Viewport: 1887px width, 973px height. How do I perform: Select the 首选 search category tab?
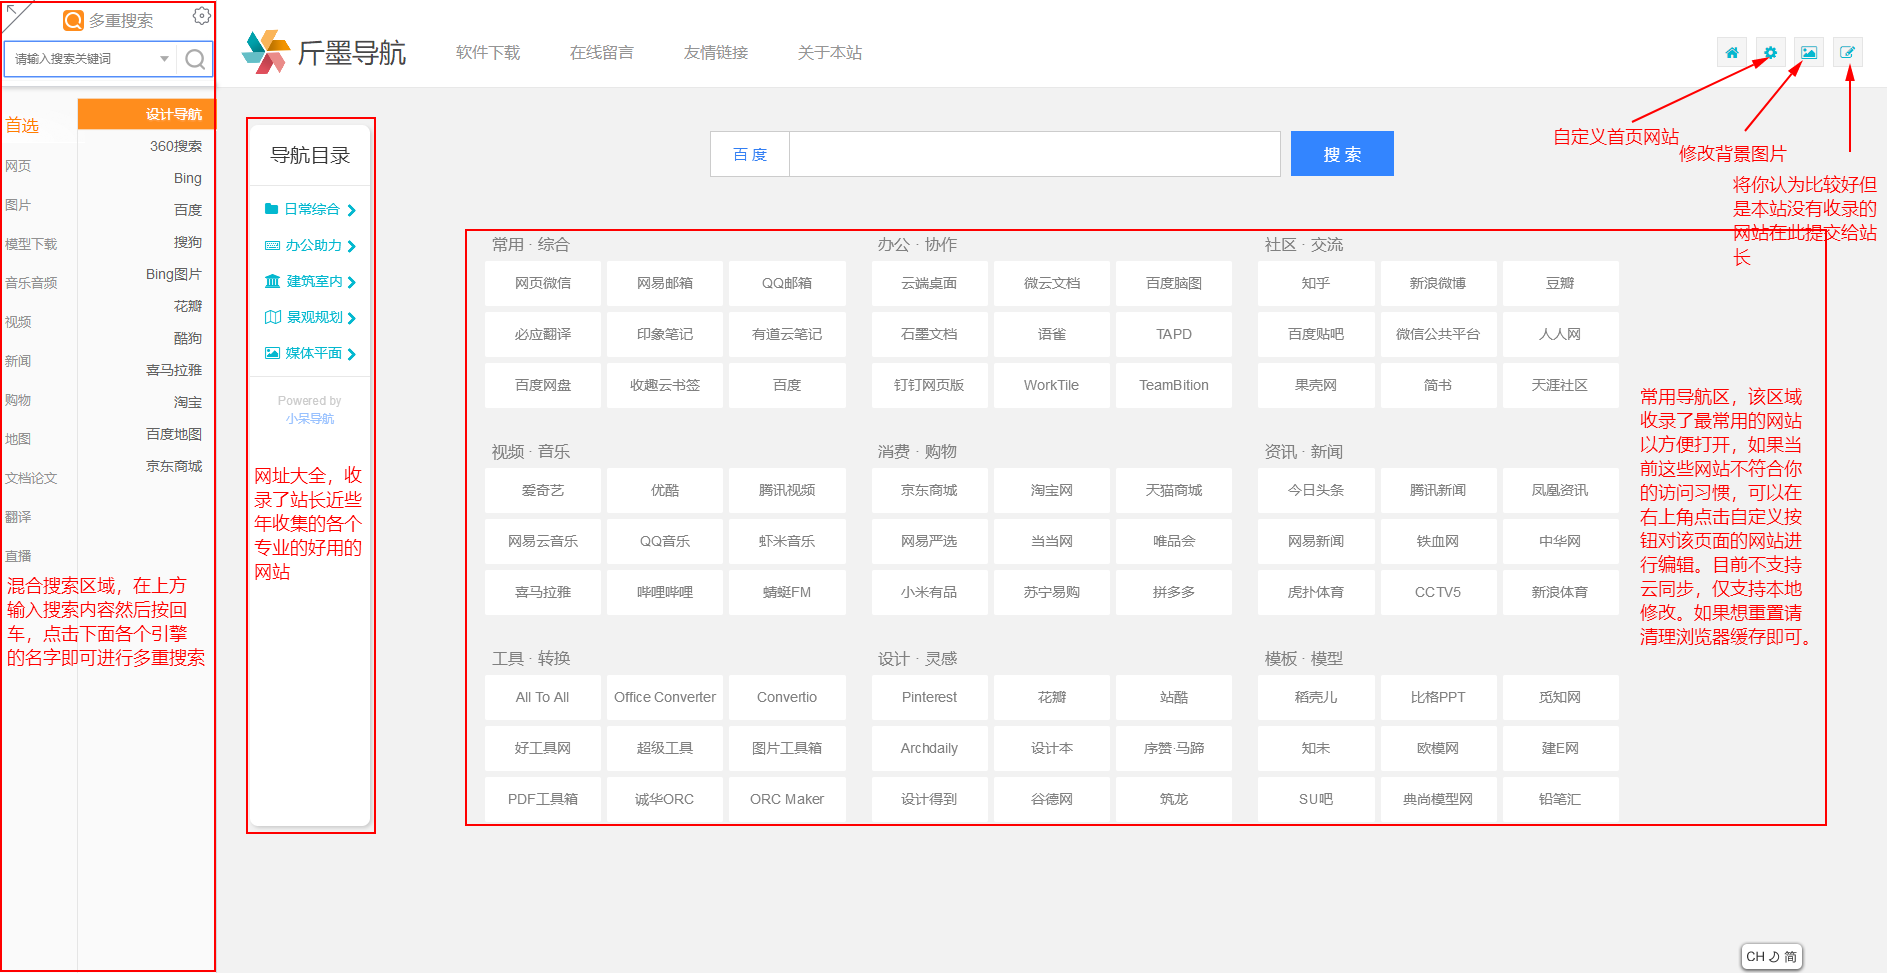click(x=22, y=125)
